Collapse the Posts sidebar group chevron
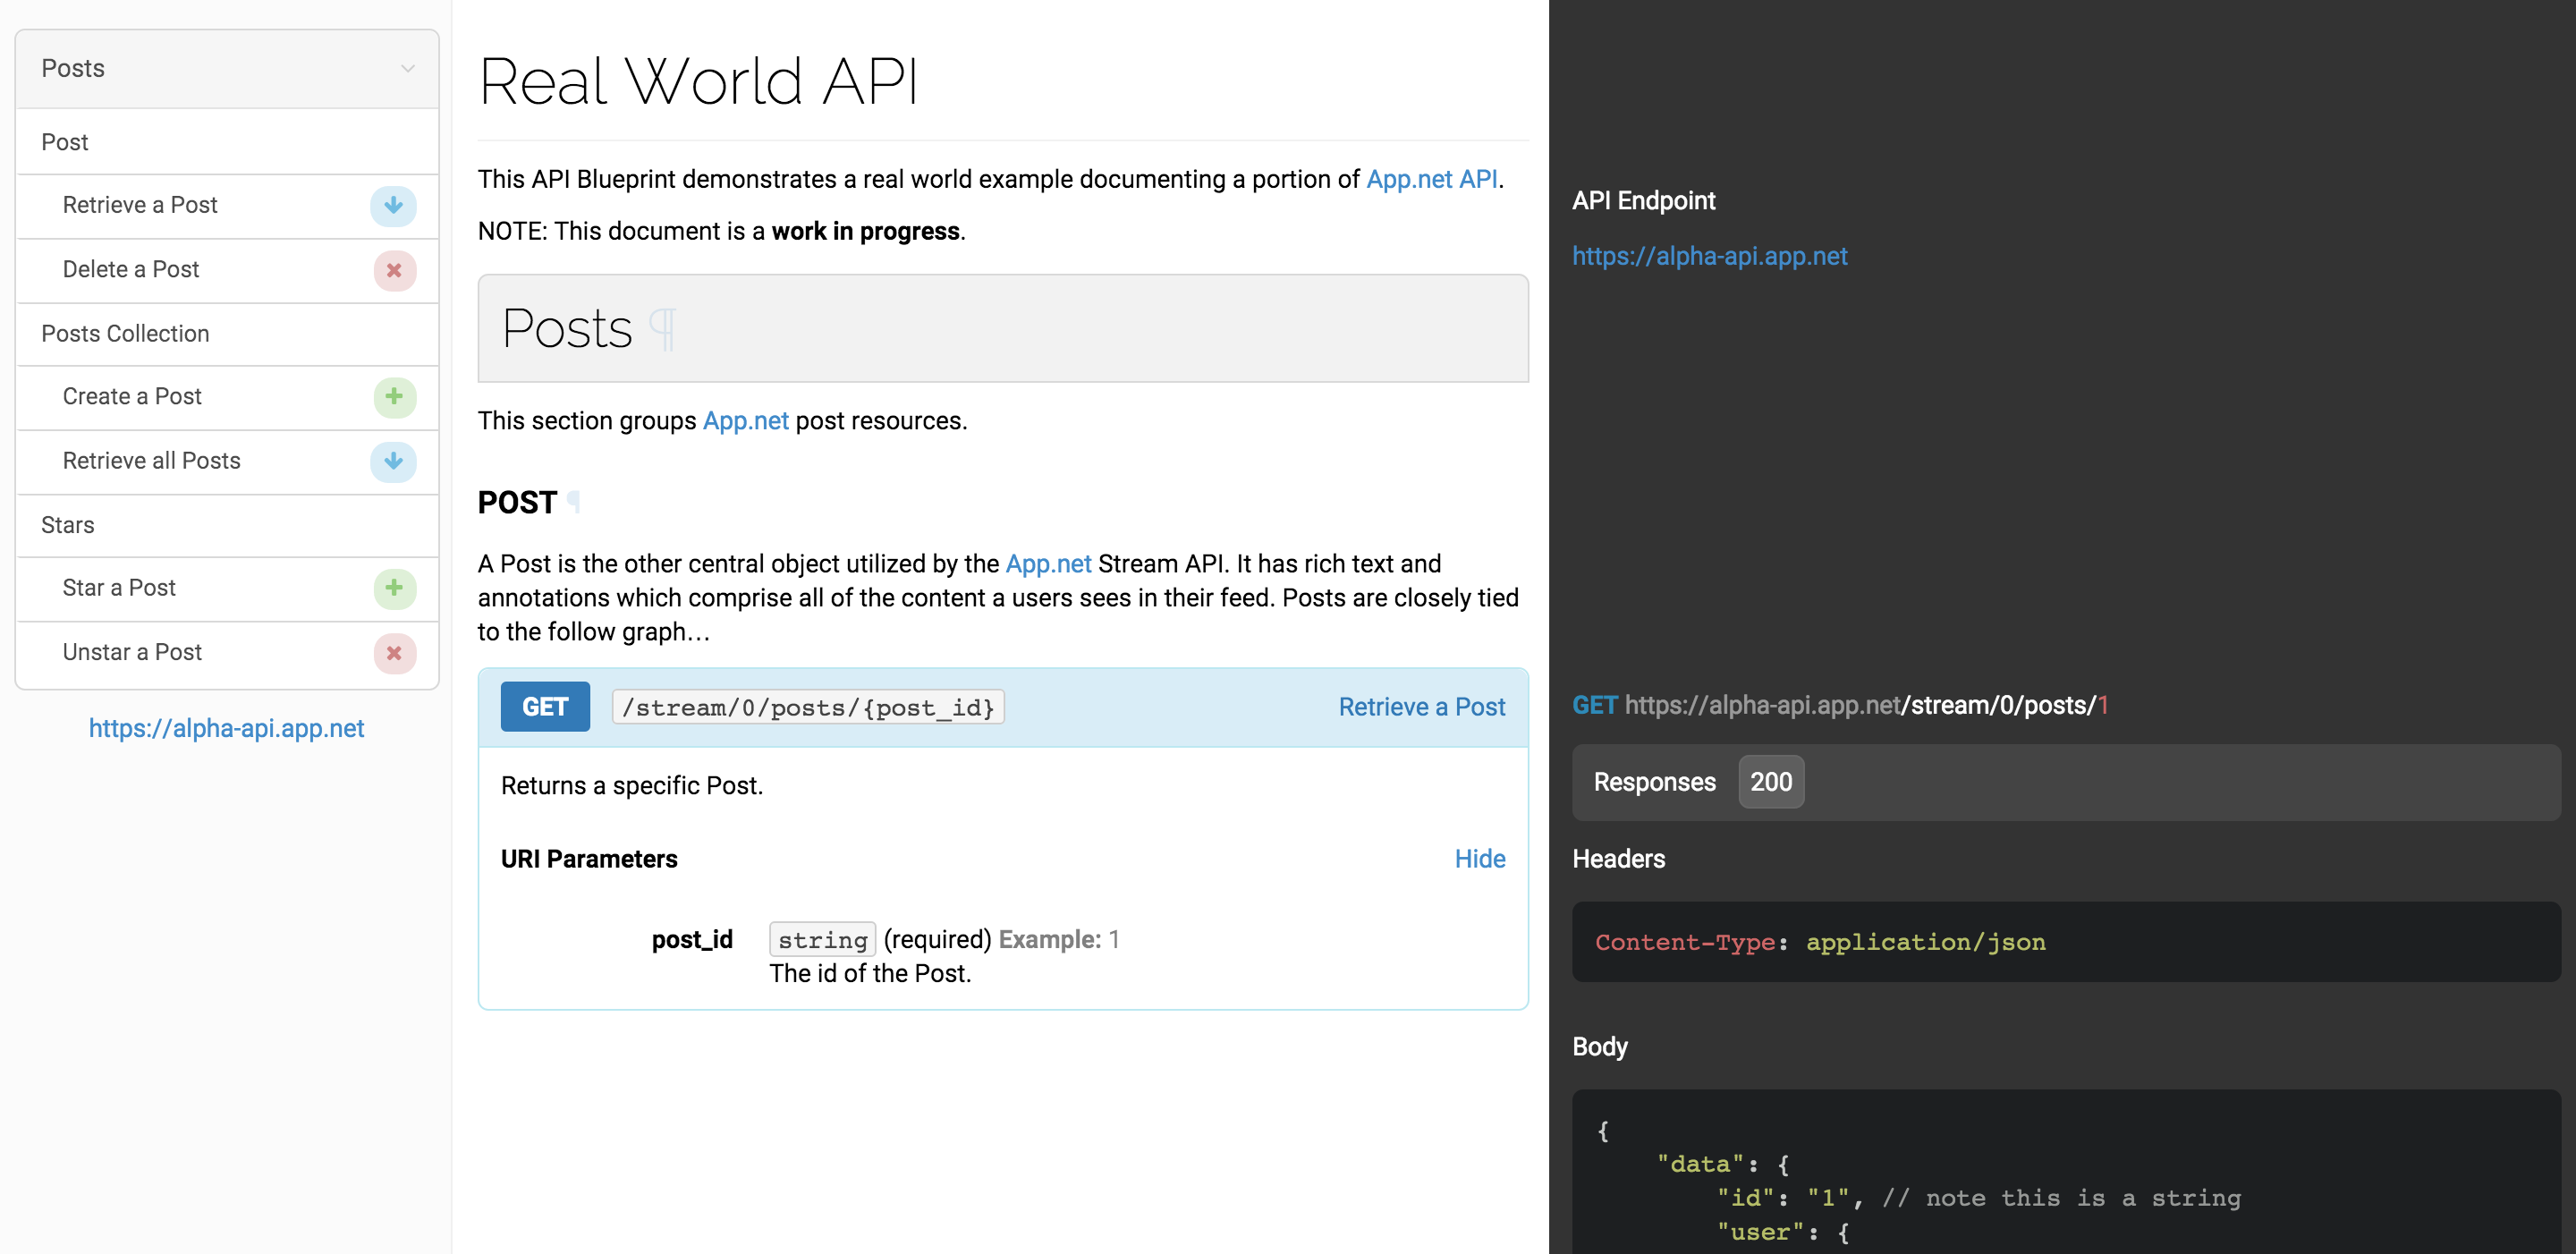Image resolution: width=2576 pixels, height=1254 pixels. [408, 68]
